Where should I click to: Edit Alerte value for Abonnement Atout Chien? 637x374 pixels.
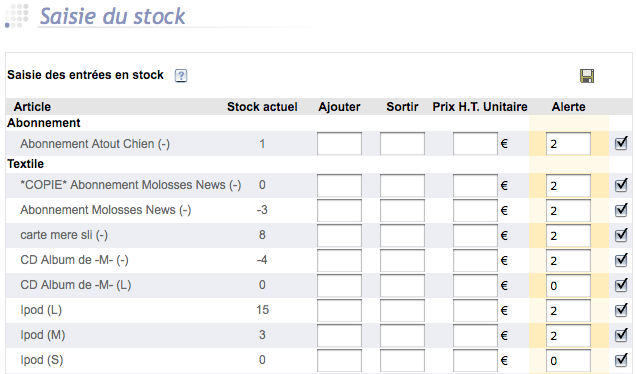click(568, 143)
